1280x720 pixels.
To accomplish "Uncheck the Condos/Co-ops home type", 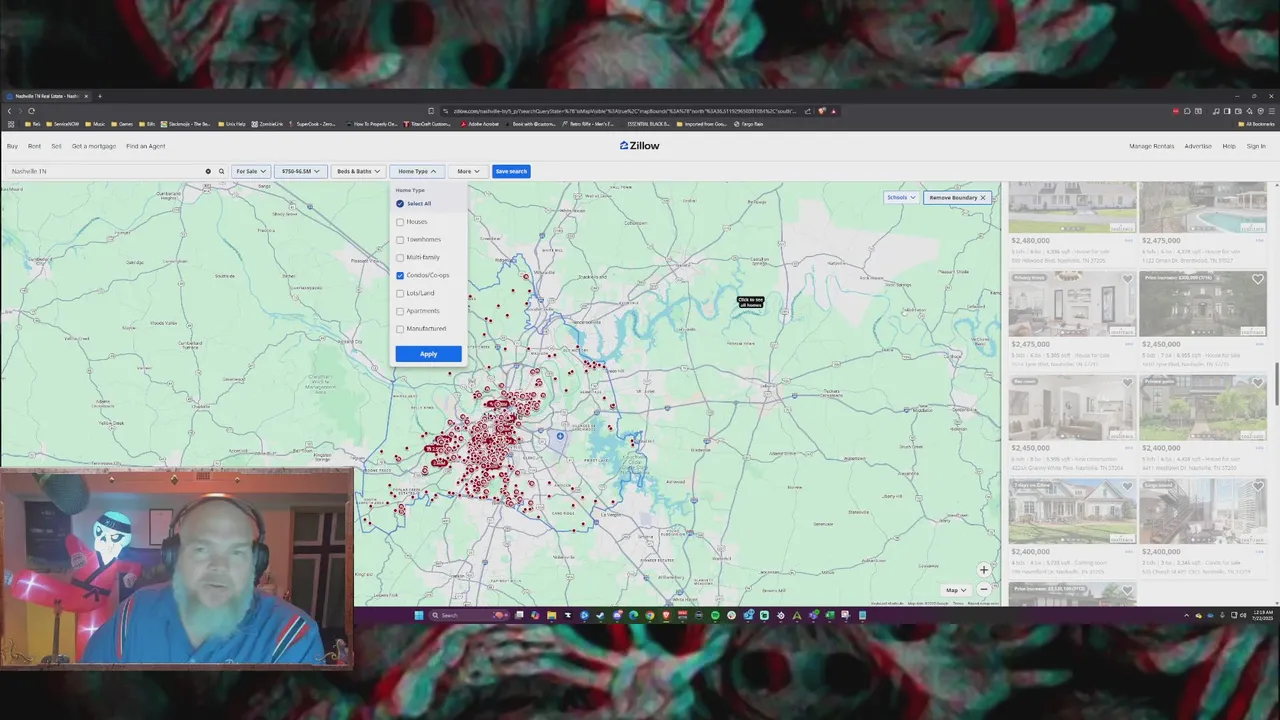I will [x=400, y=275].
